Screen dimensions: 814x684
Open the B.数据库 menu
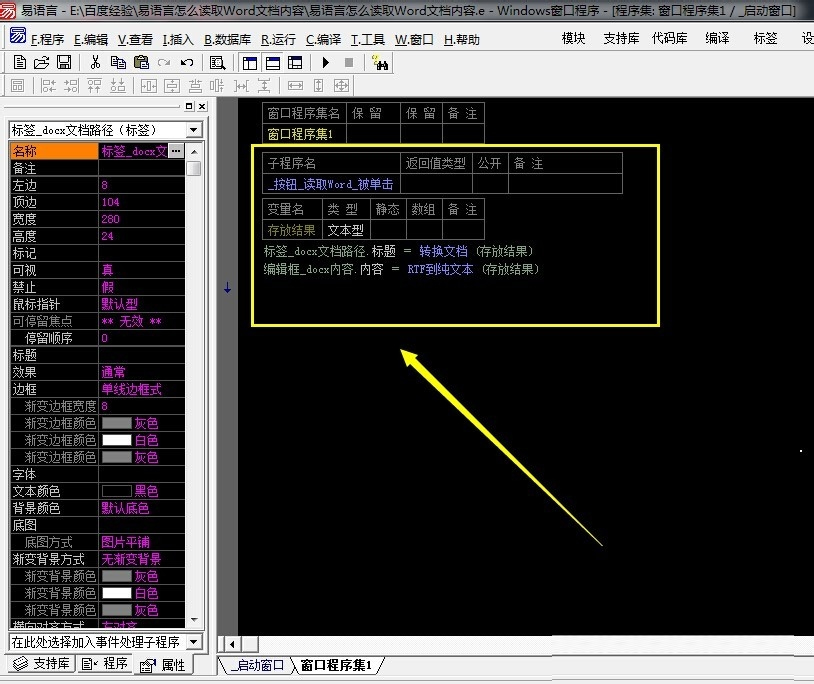(x=227, y=39)
